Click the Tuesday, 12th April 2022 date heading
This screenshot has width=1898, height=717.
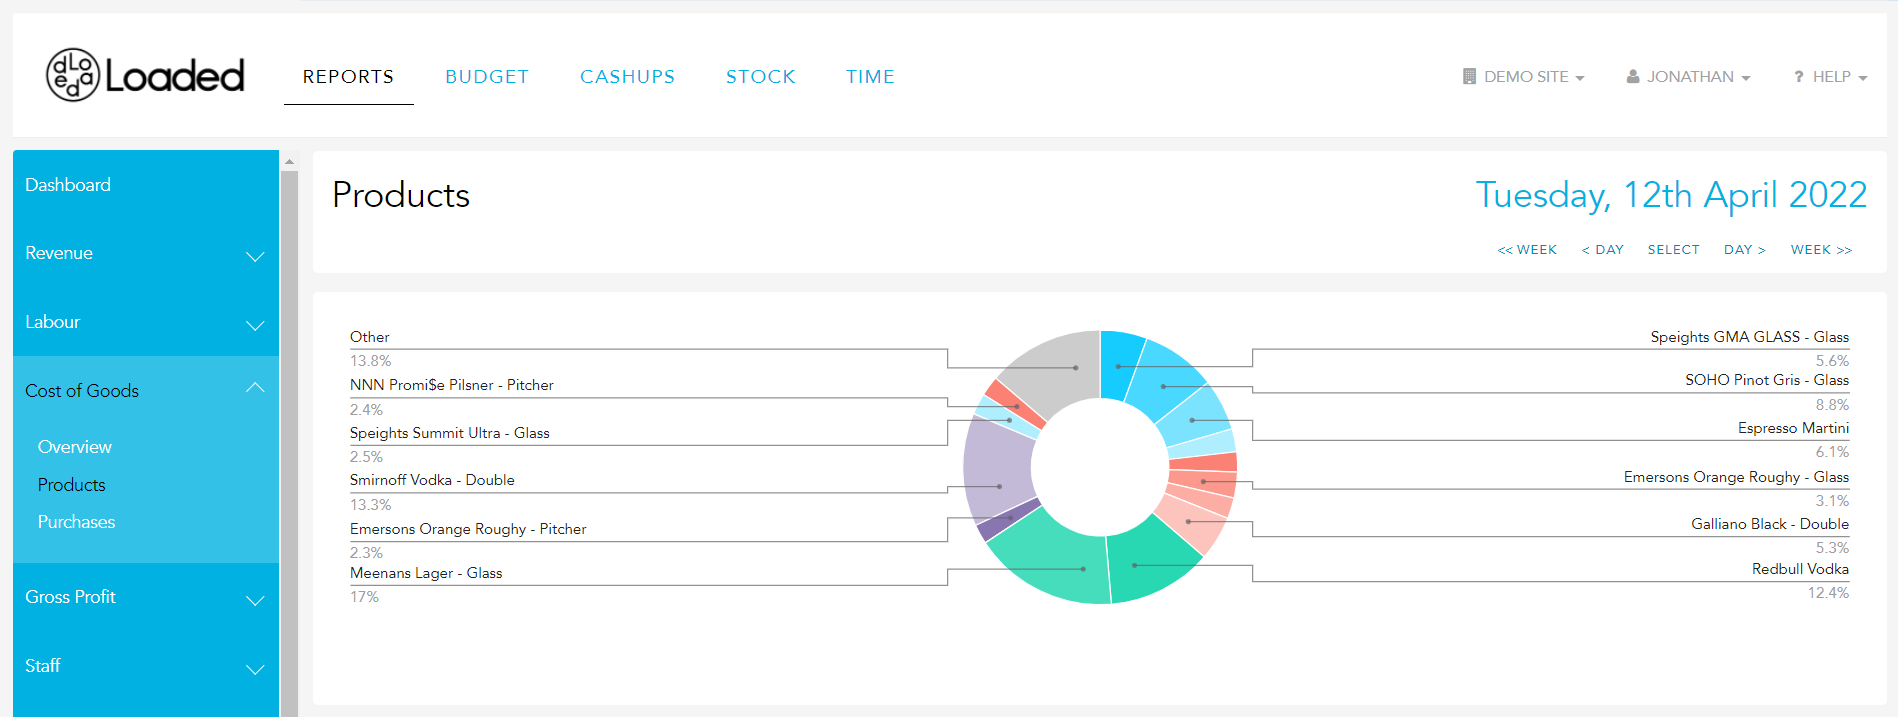click(1671, 195)
